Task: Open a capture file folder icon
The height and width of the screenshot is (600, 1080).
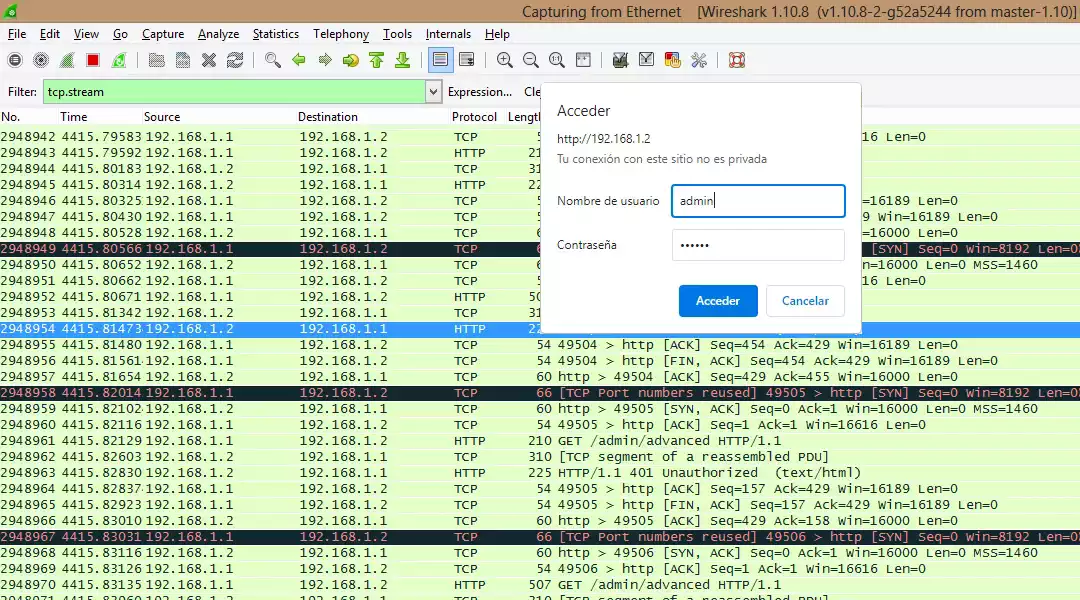Action: click(156, 61)
